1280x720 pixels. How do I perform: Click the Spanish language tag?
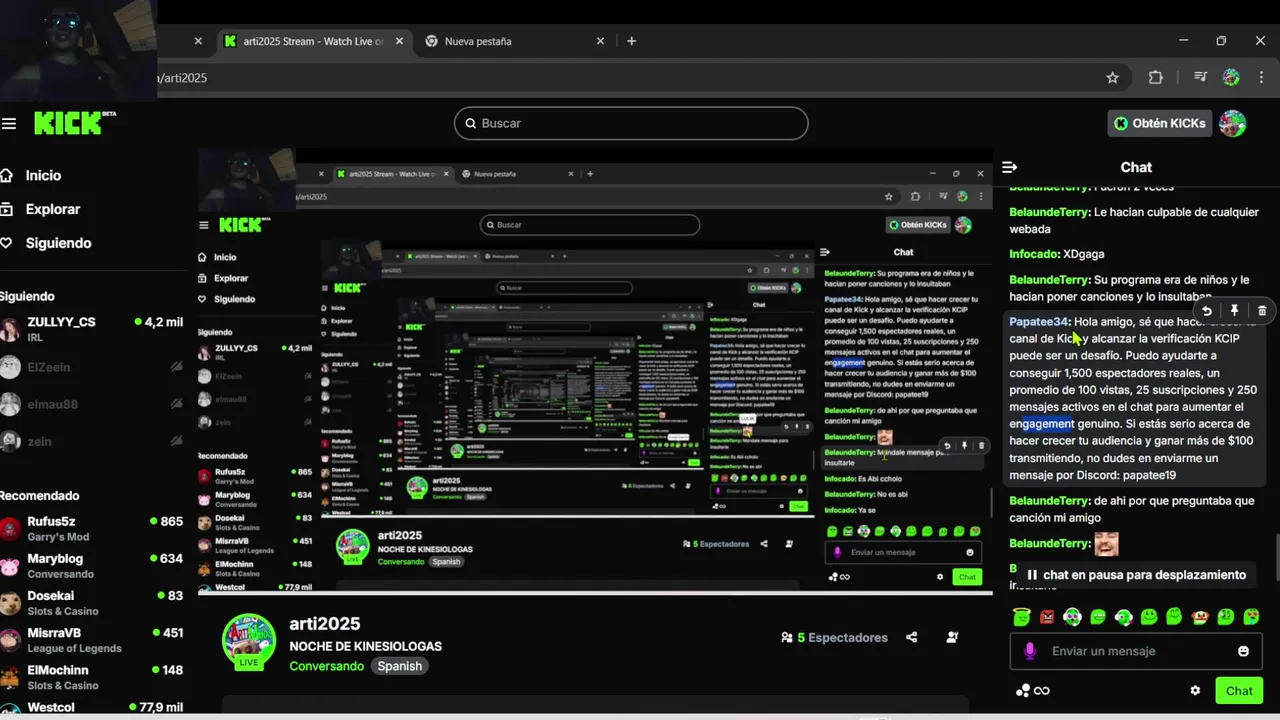pos(399,666)
